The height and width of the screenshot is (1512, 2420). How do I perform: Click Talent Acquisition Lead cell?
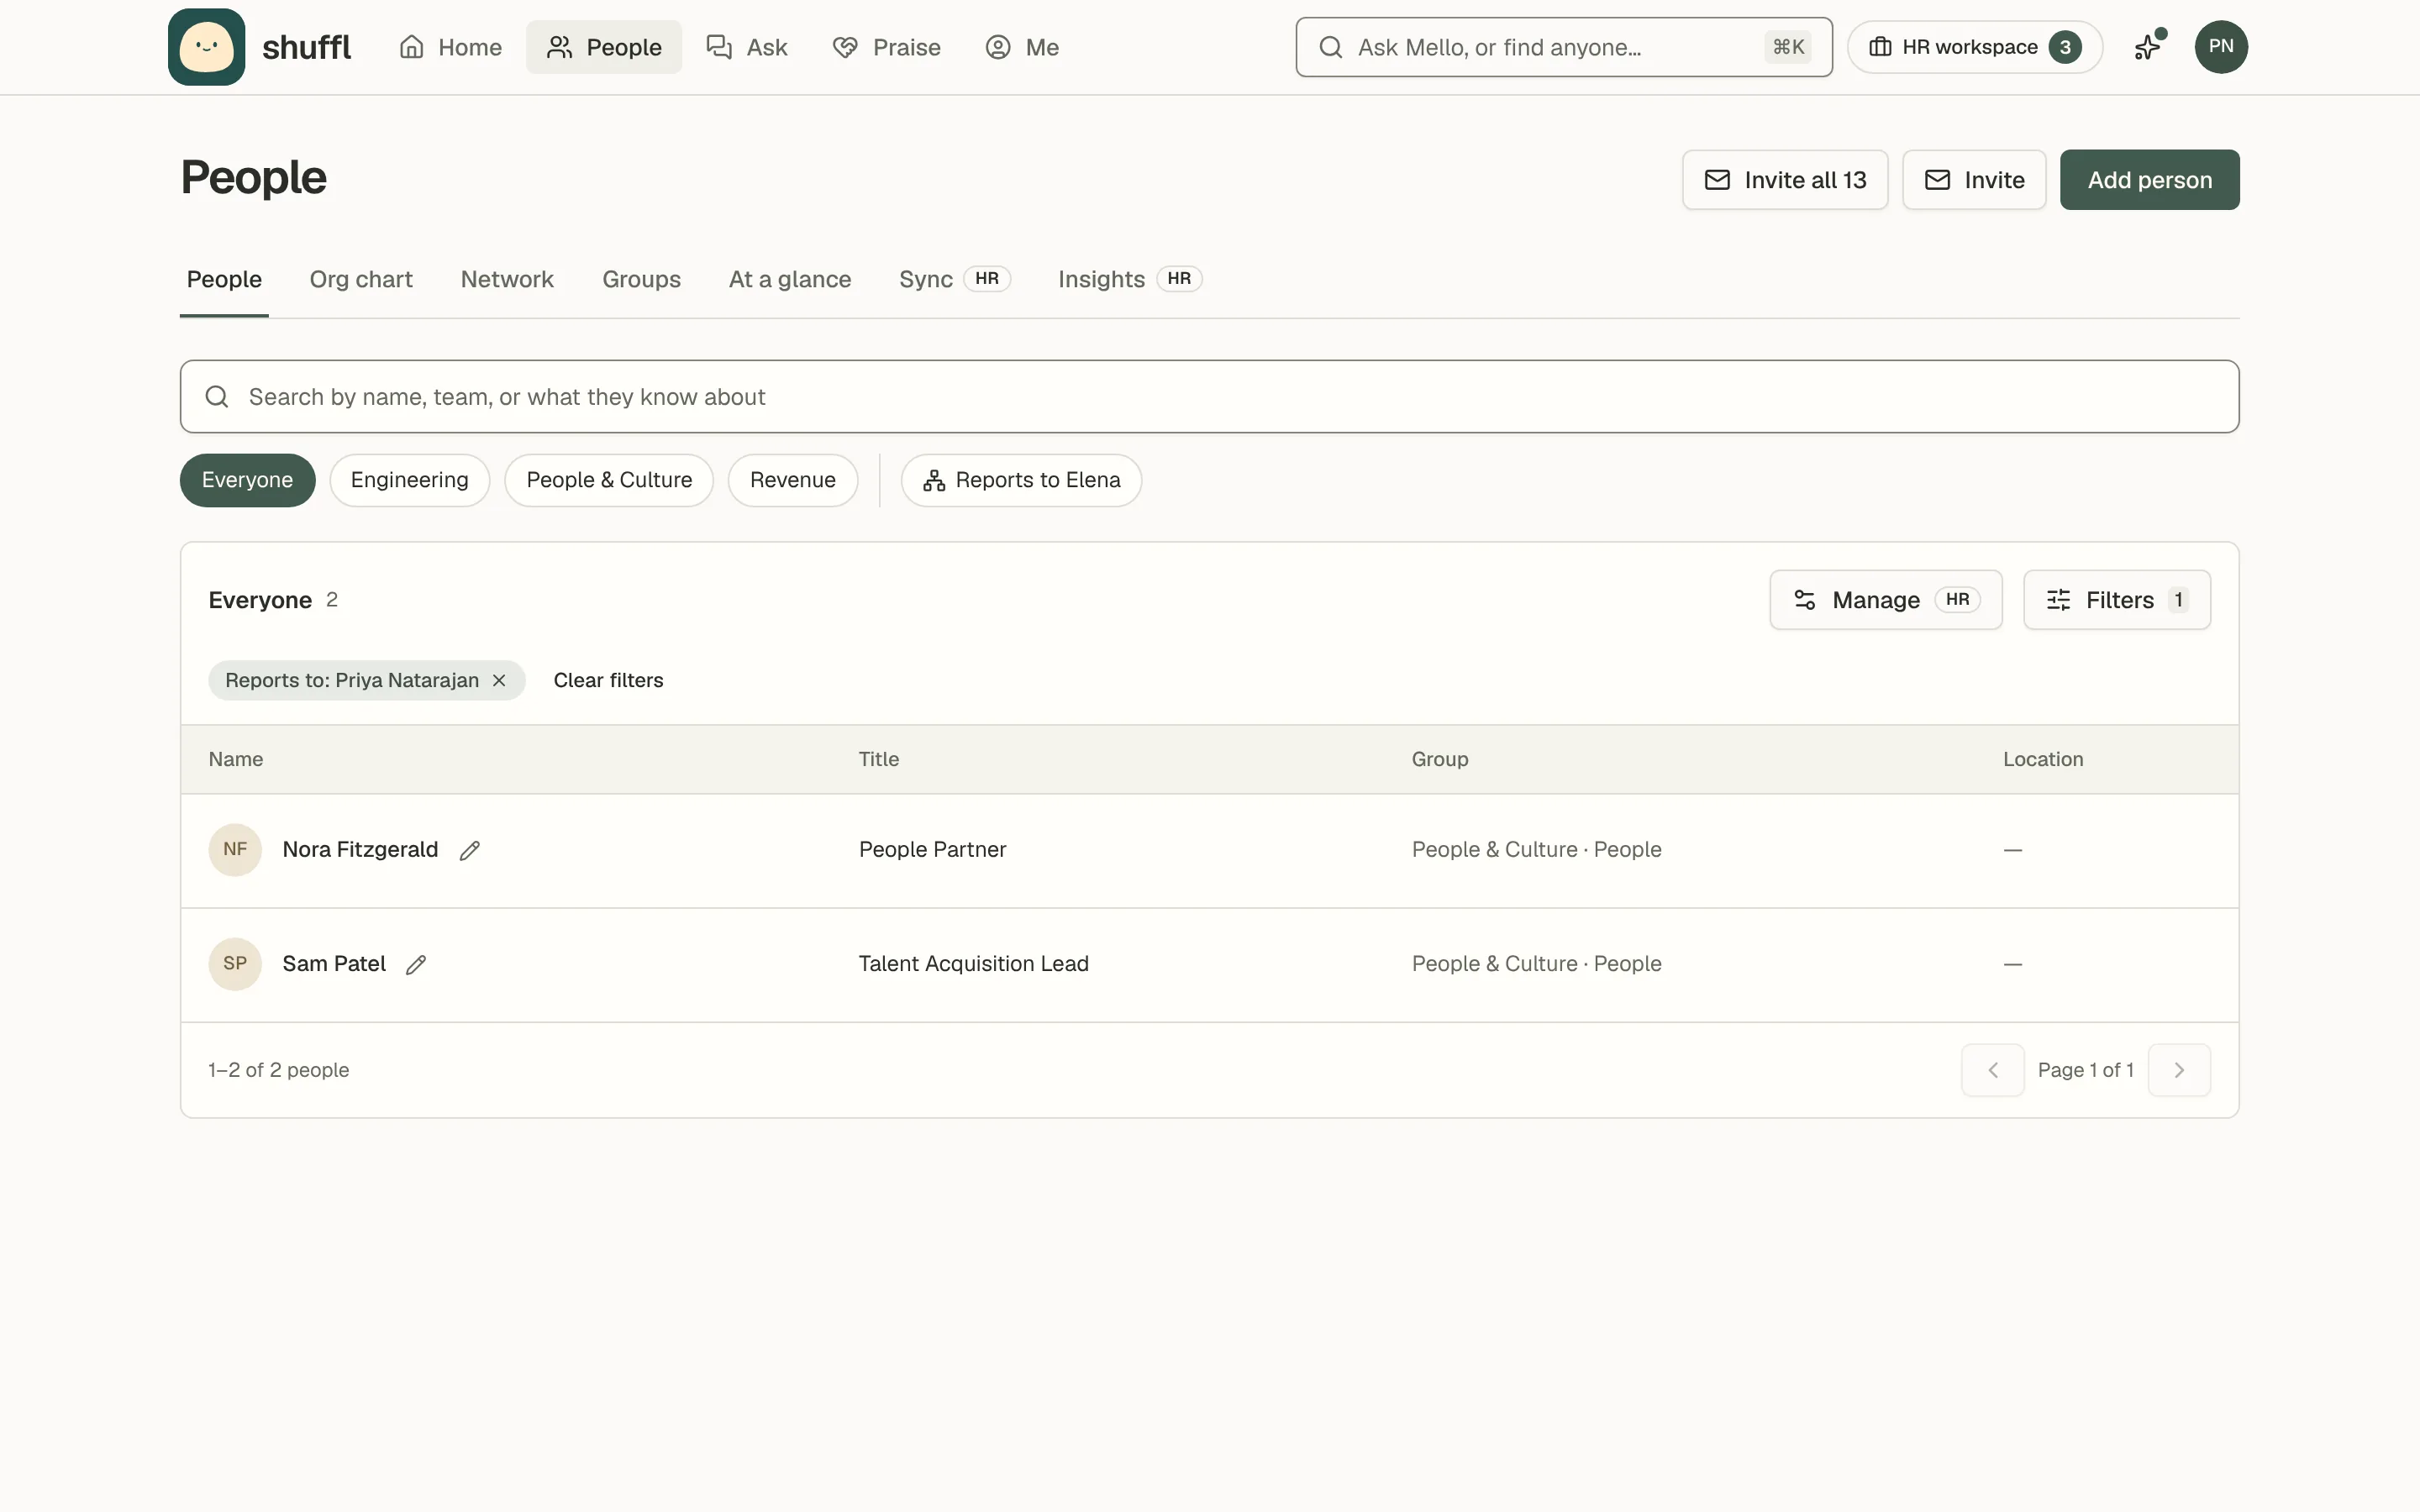pos(973,963)
